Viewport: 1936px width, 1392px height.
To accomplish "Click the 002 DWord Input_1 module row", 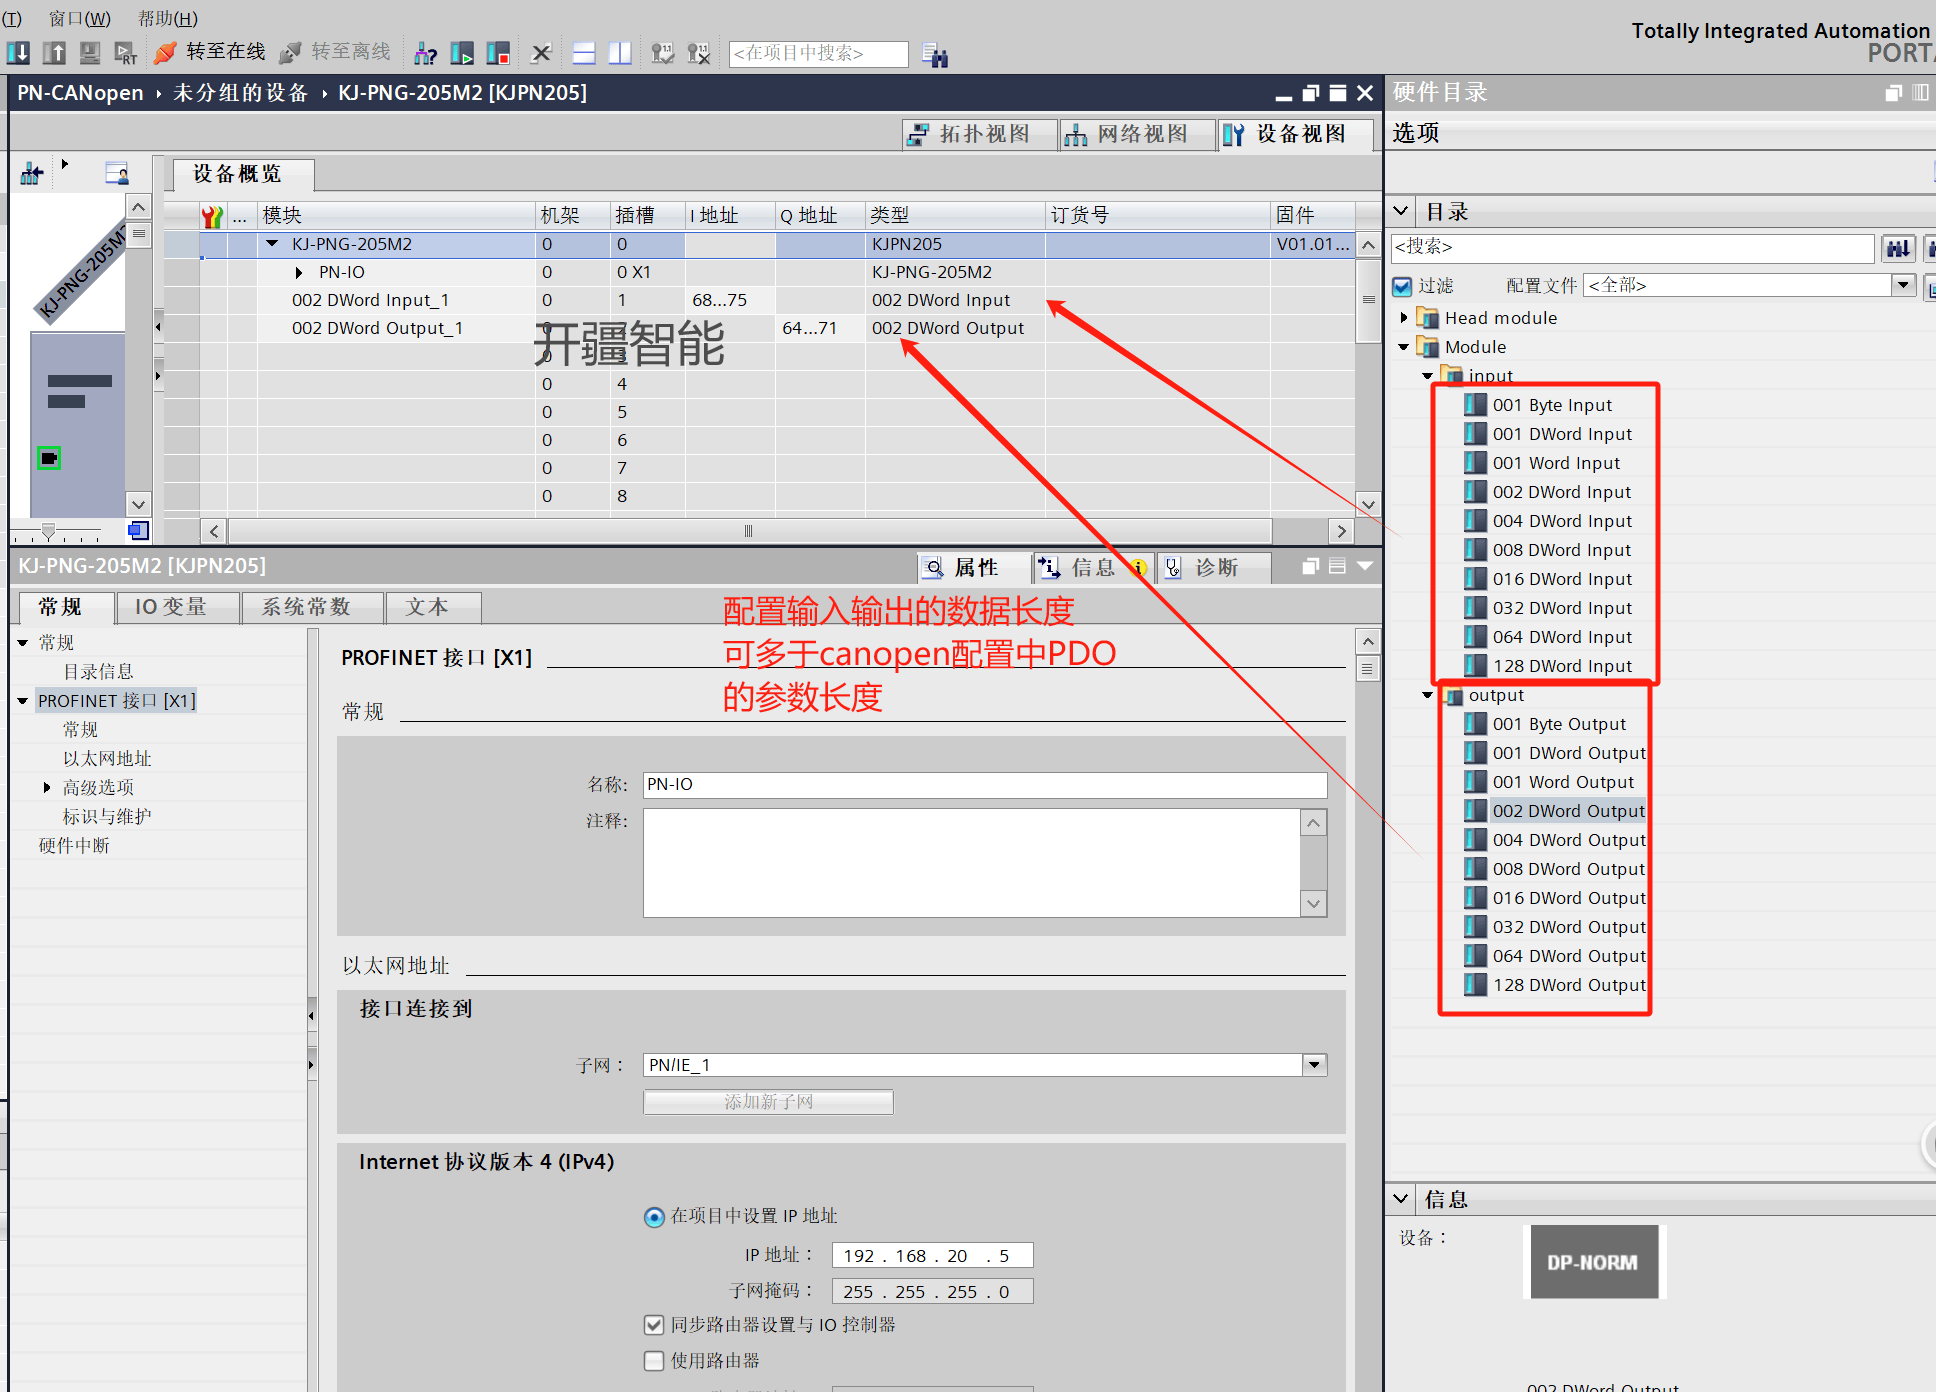I will tap(760, 300).
